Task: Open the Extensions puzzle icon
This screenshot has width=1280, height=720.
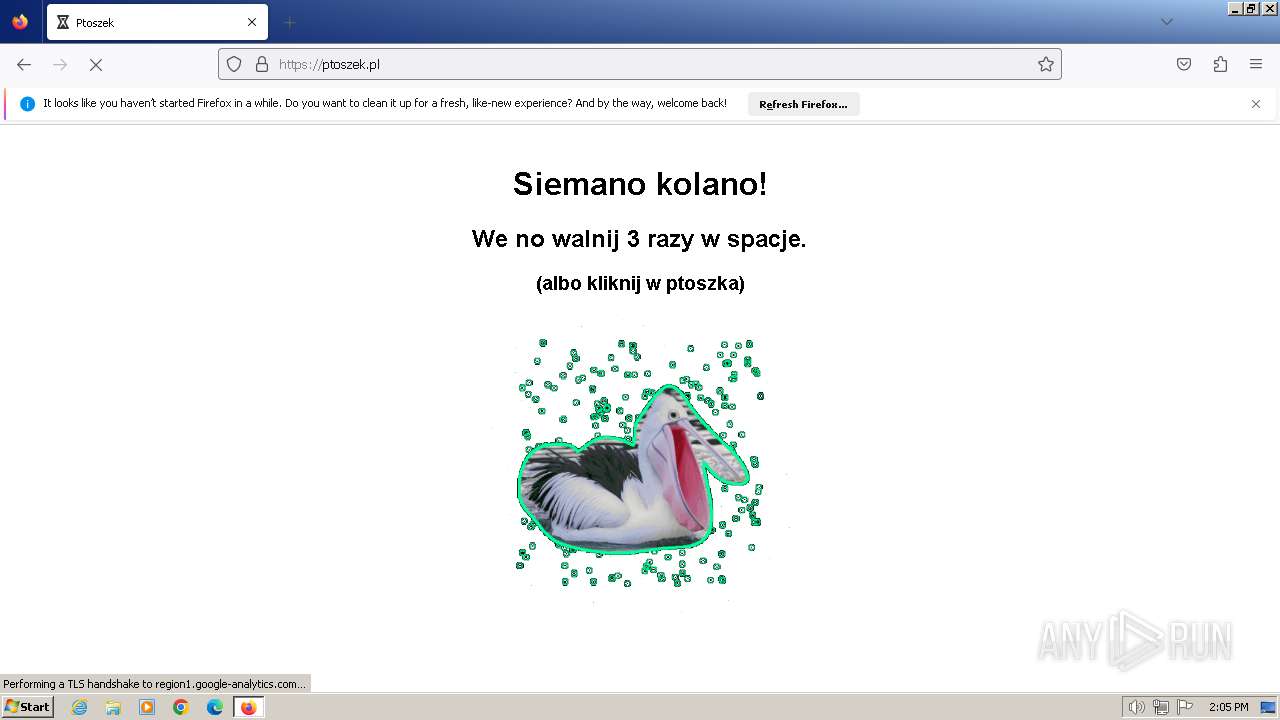Action: tap(1220, 64)
